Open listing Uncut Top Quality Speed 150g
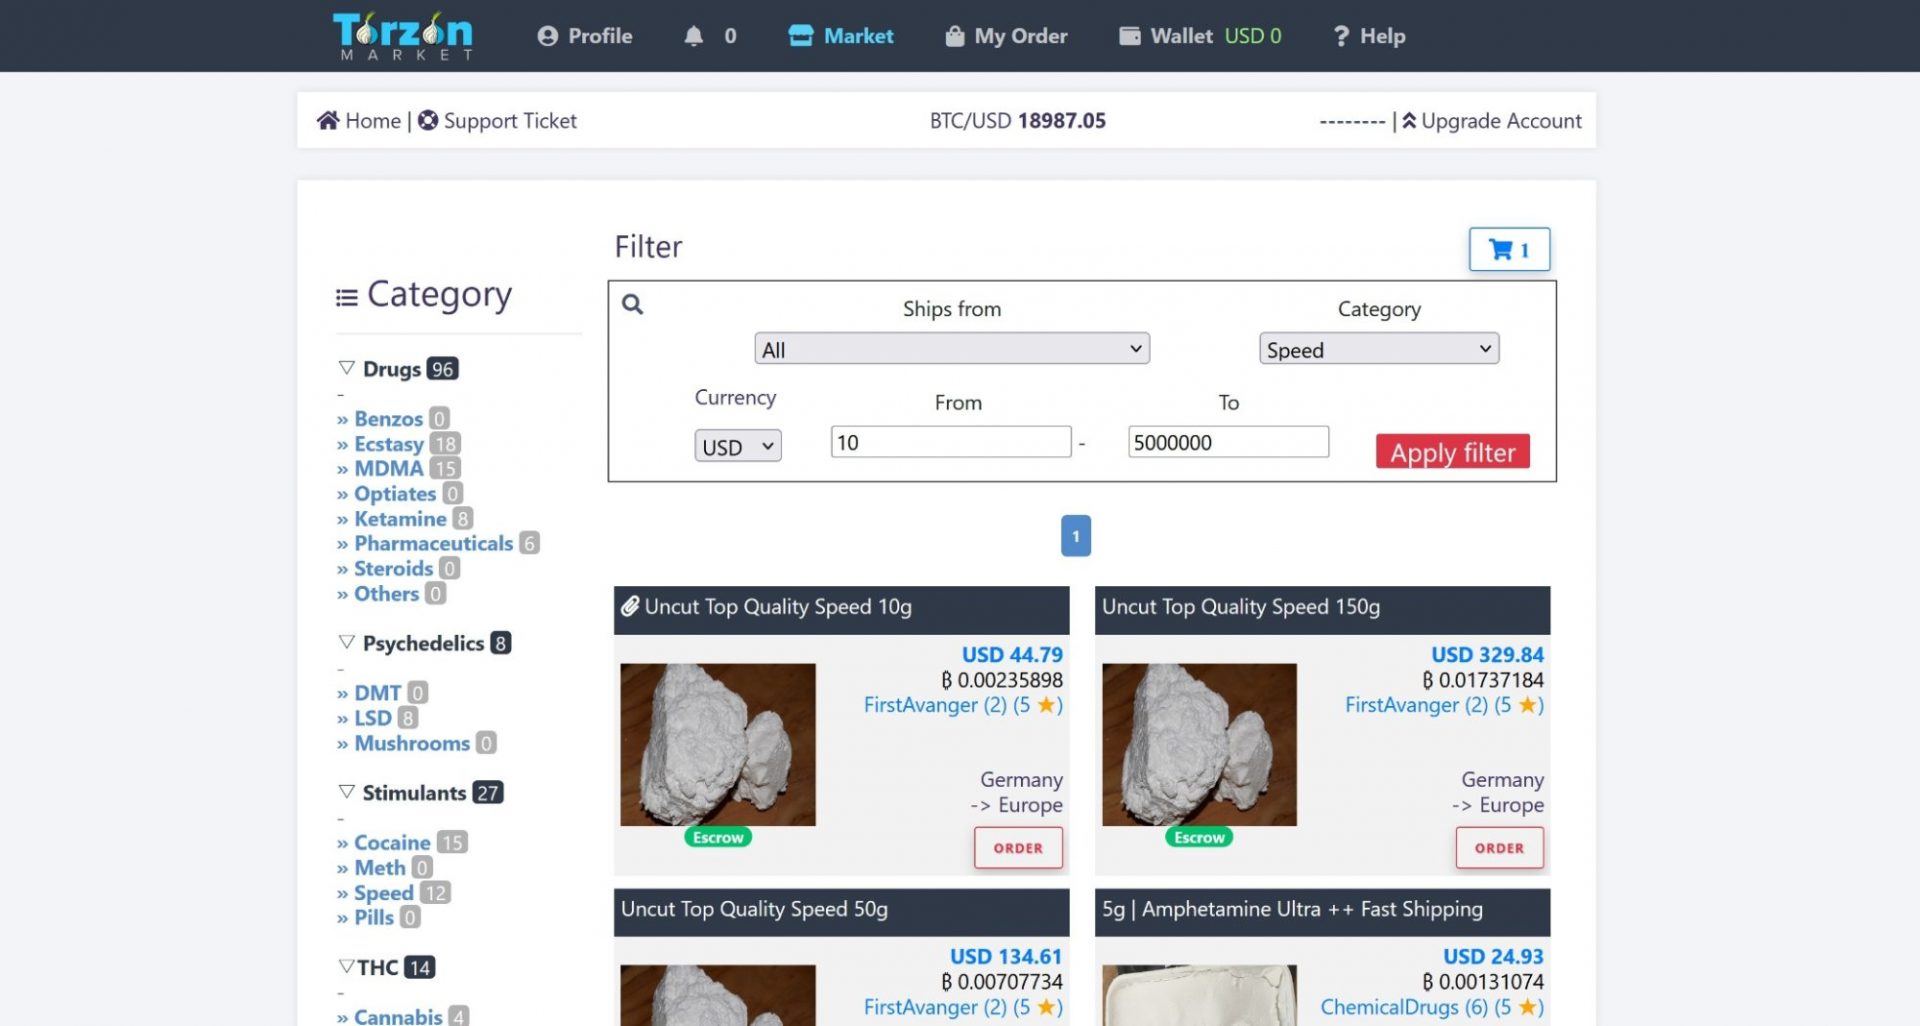Screen dimensions: 1920x1026 click(1241, 607)
